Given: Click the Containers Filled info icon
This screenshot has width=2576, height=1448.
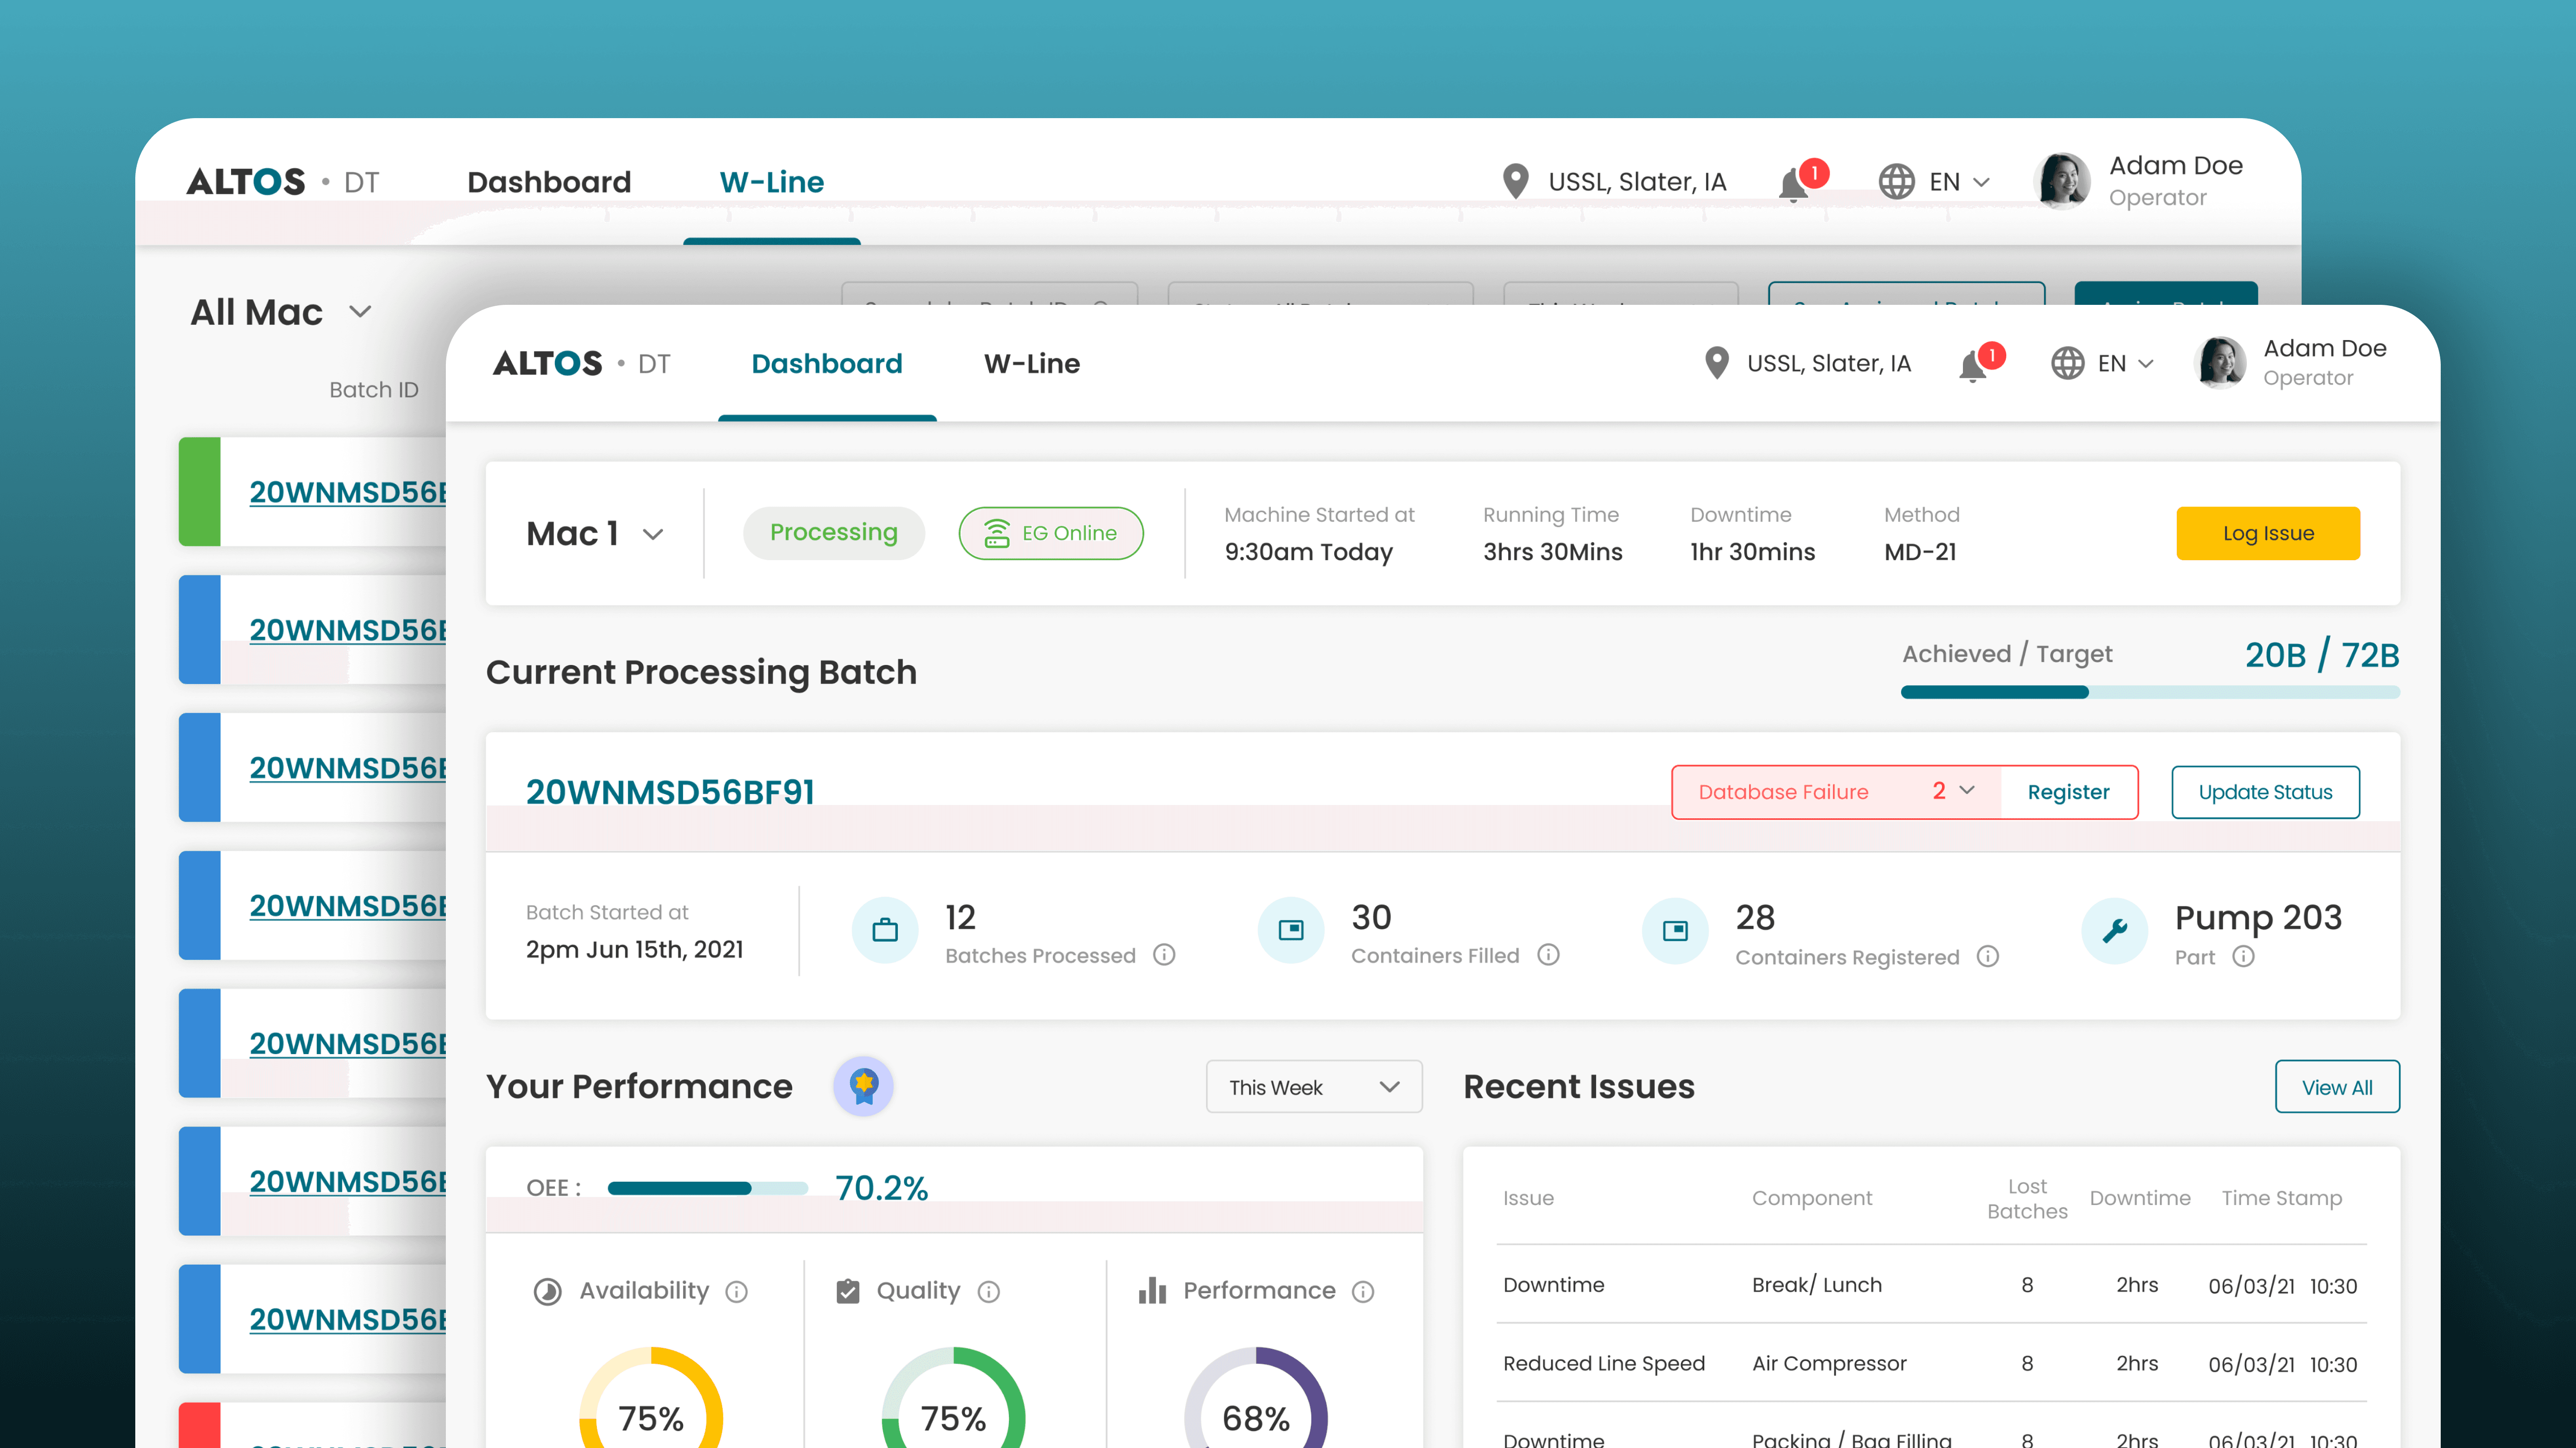Looking at the screenshot, I should (x=1548, y=955).
